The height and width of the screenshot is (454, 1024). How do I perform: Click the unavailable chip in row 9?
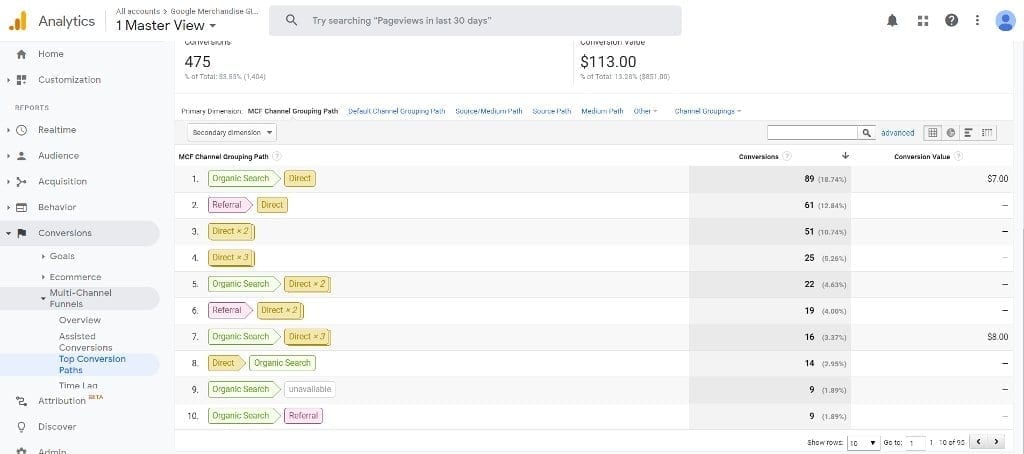[x=310, y=389]
